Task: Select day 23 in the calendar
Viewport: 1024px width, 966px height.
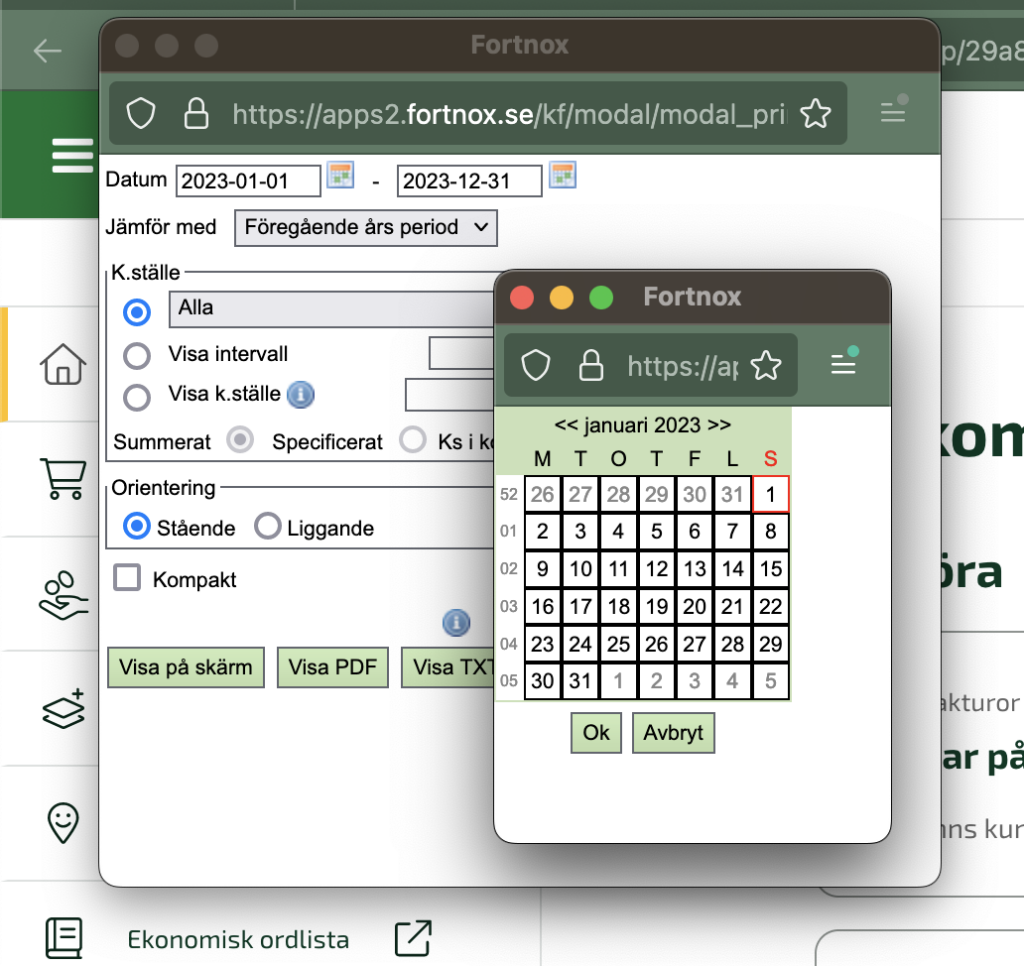Action: pos(542,644)
